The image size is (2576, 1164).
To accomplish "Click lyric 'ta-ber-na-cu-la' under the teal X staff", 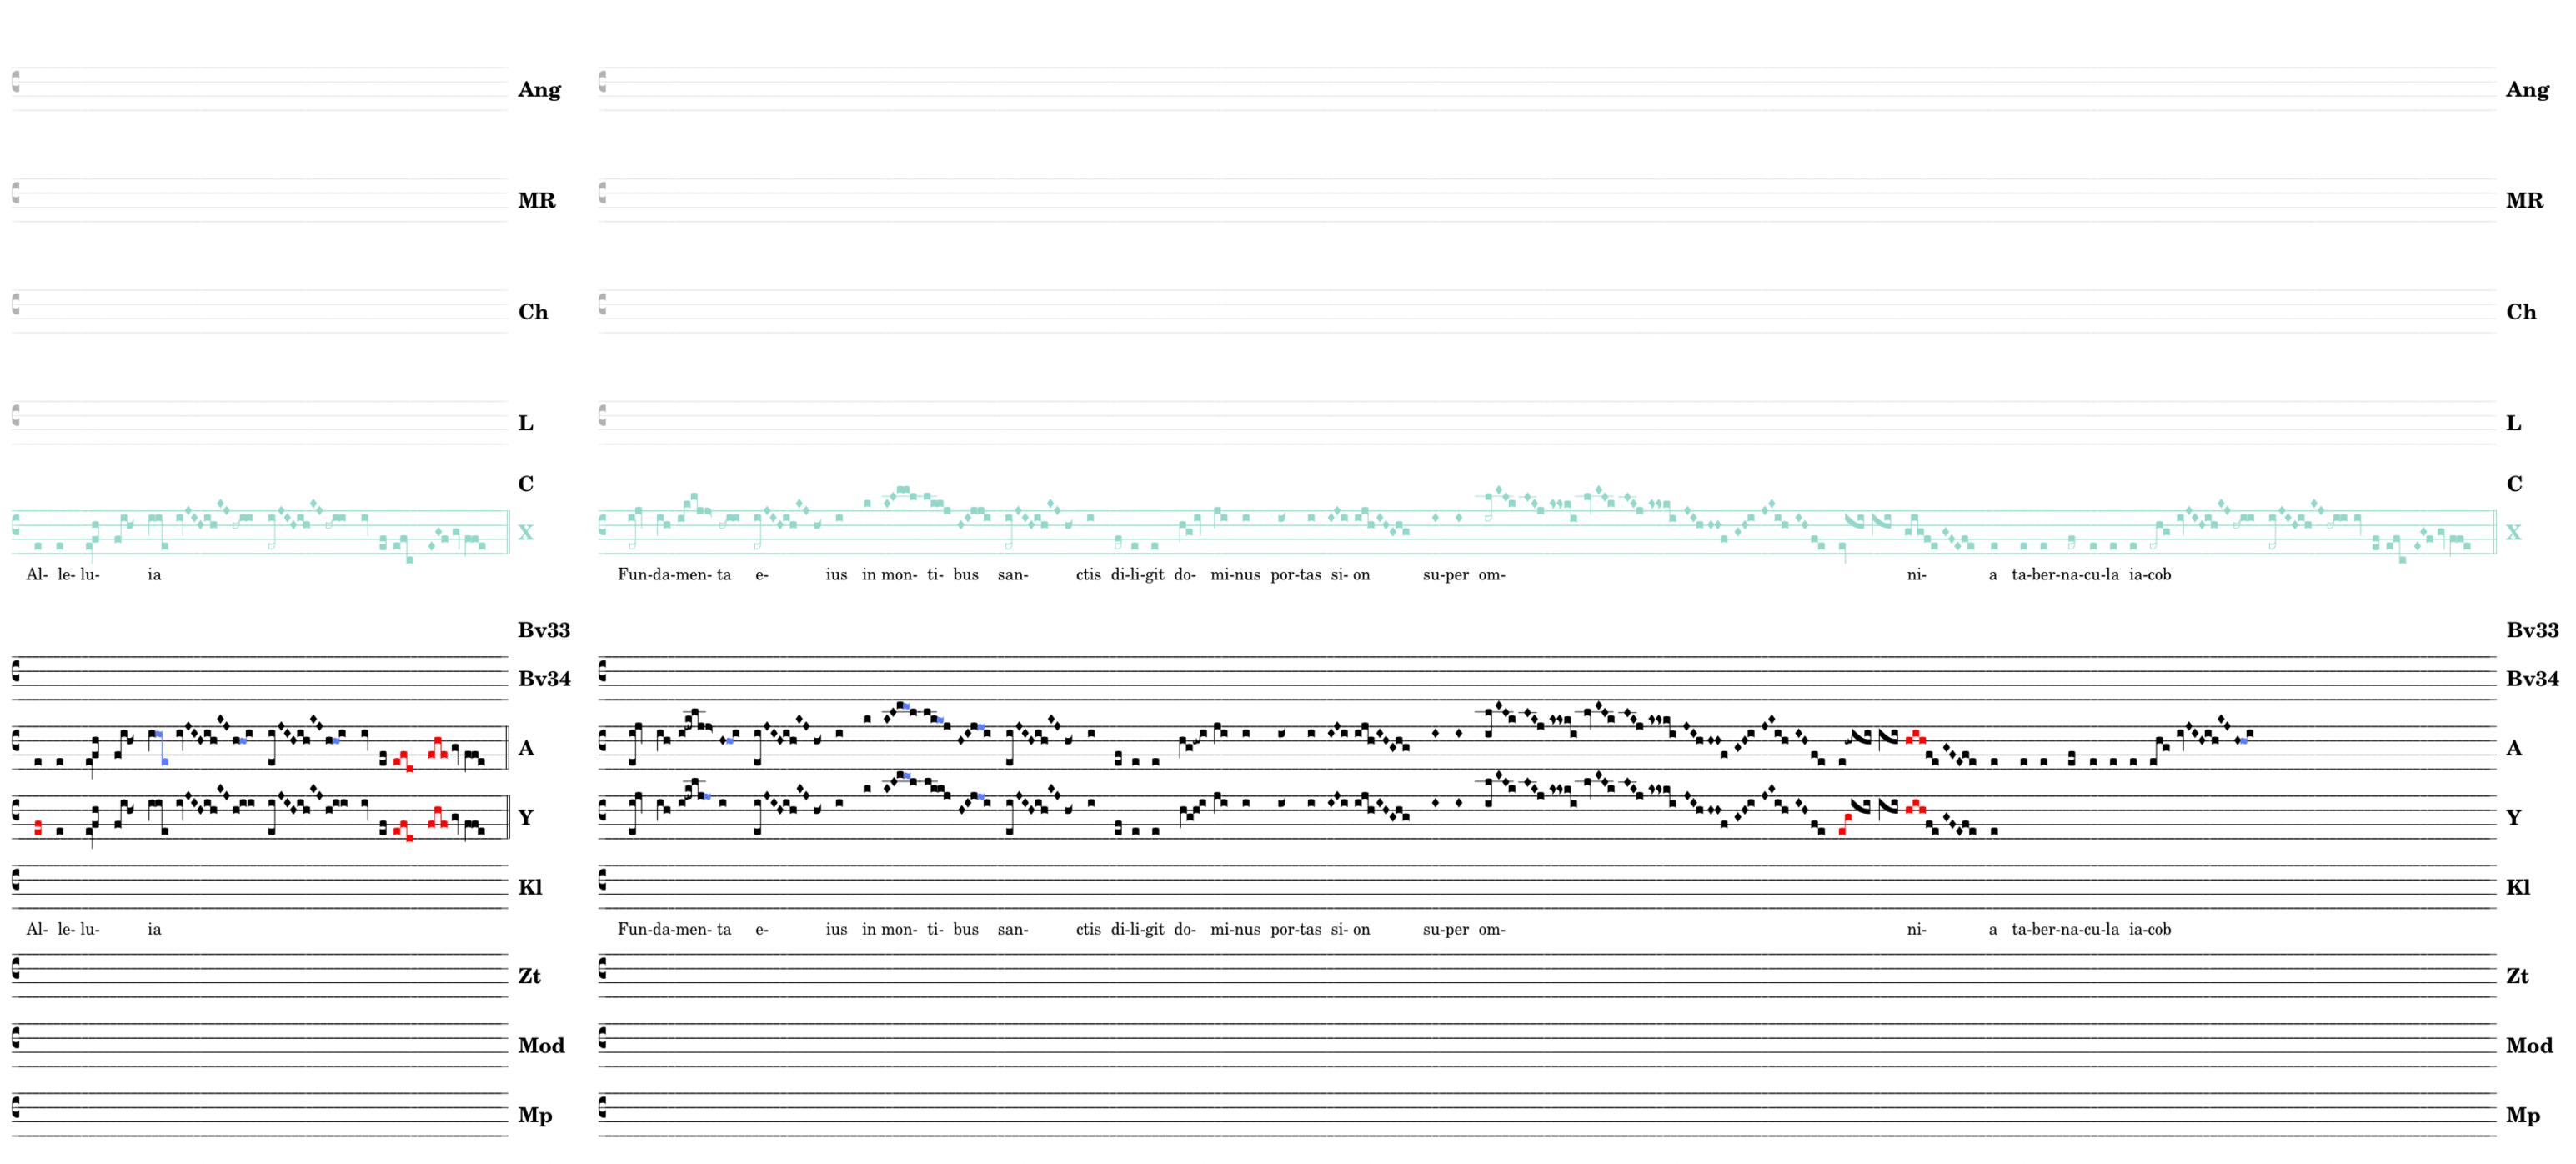I will (2064, 575).
